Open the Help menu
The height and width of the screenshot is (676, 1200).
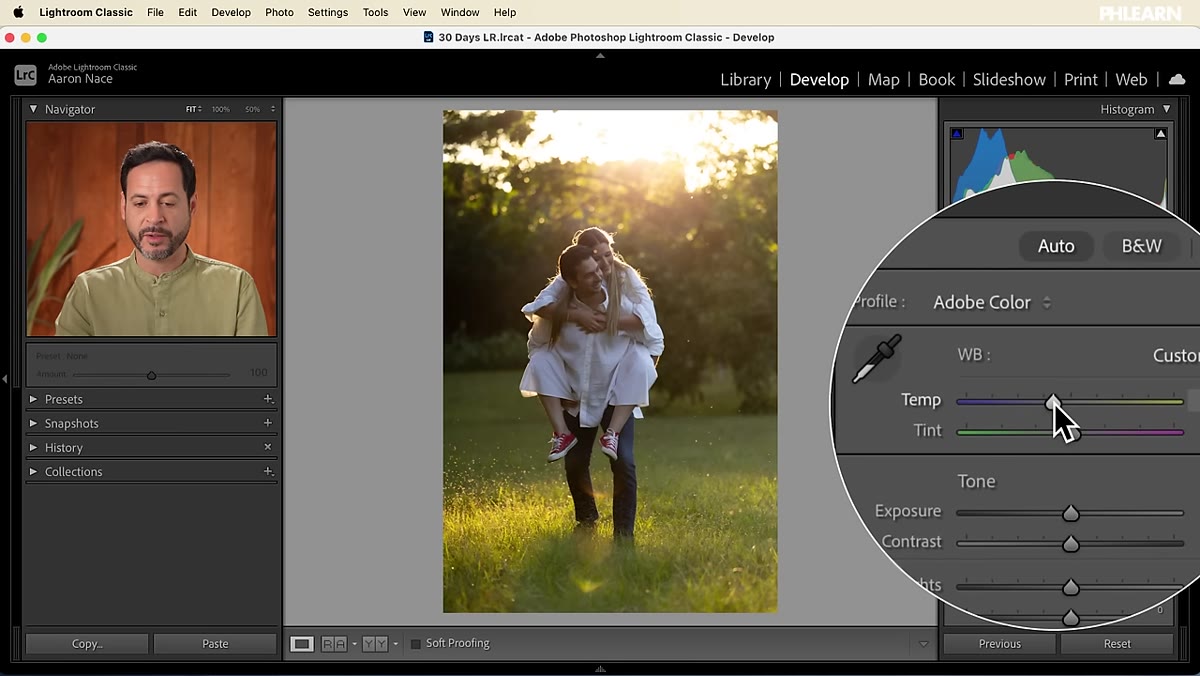pyautogui.click(x=505, y=12)
